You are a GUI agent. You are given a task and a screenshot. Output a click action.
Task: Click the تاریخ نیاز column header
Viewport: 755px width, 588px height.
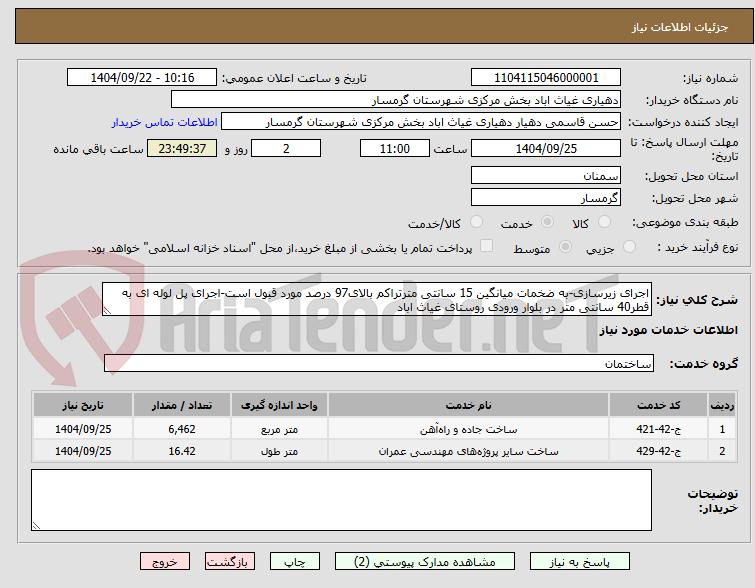[x=83, y=405]
